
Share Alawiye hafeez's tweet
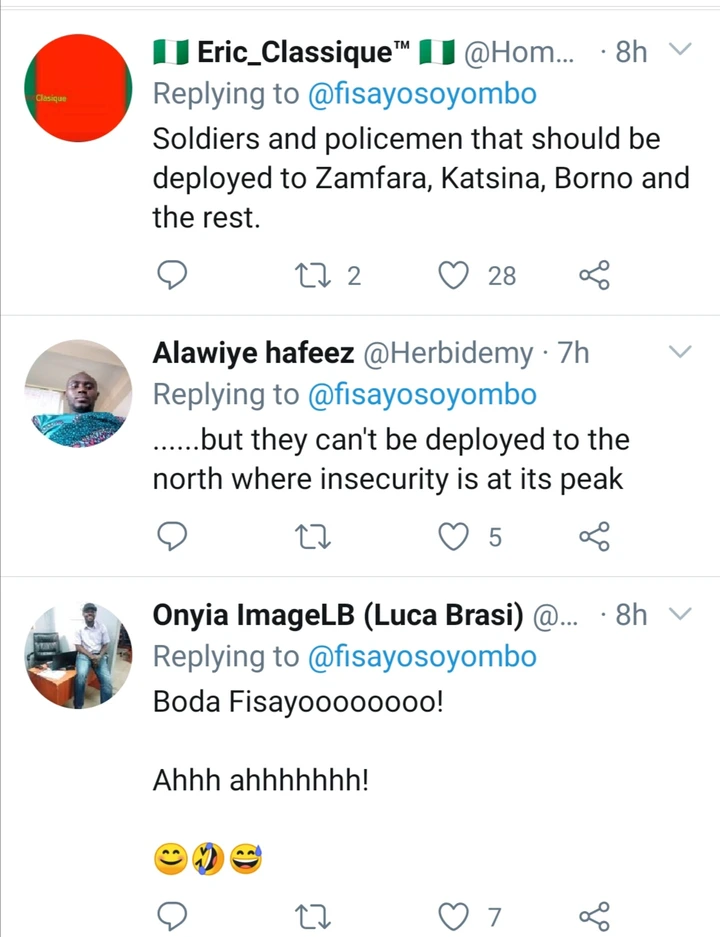point(595,538)
